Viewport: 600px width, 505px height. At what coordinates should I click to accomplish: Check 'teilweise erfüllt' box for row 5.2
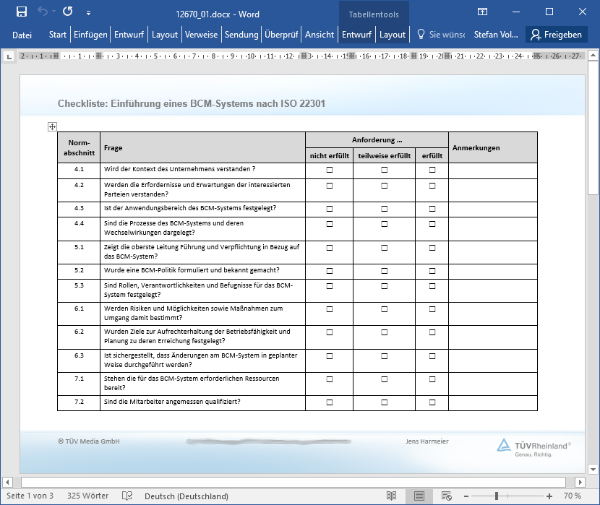point(384,270)
